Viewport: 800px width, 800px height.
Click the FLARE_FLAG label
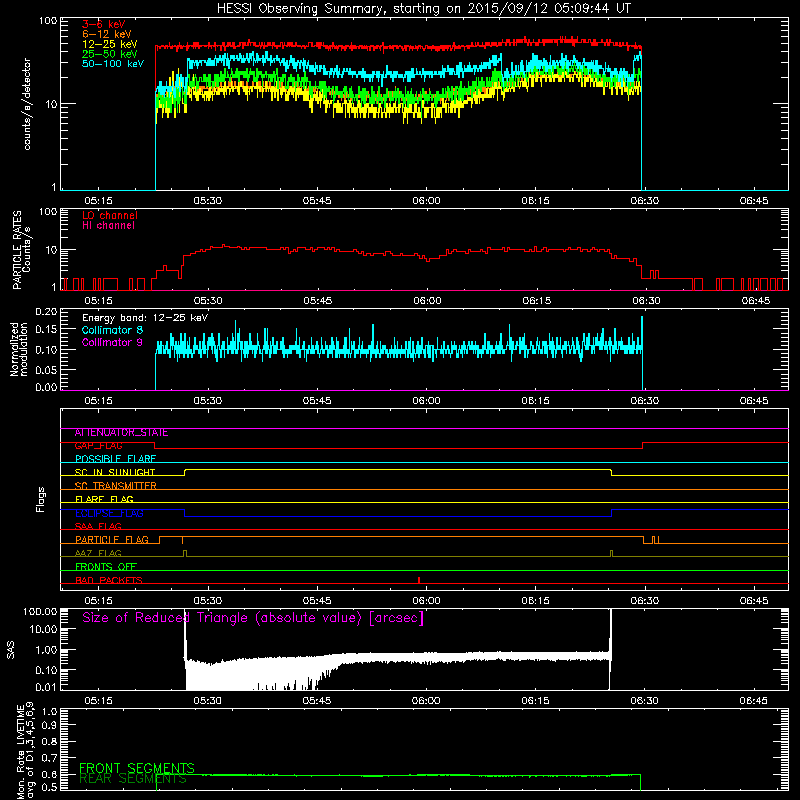(x=104, y=499)
